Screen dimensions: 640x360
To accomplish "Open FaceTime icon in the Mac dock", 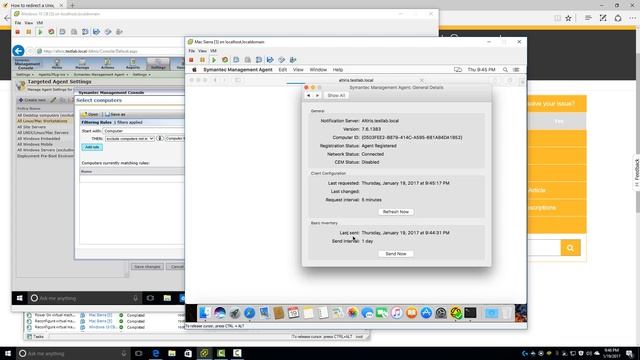I will pos(382,313).
